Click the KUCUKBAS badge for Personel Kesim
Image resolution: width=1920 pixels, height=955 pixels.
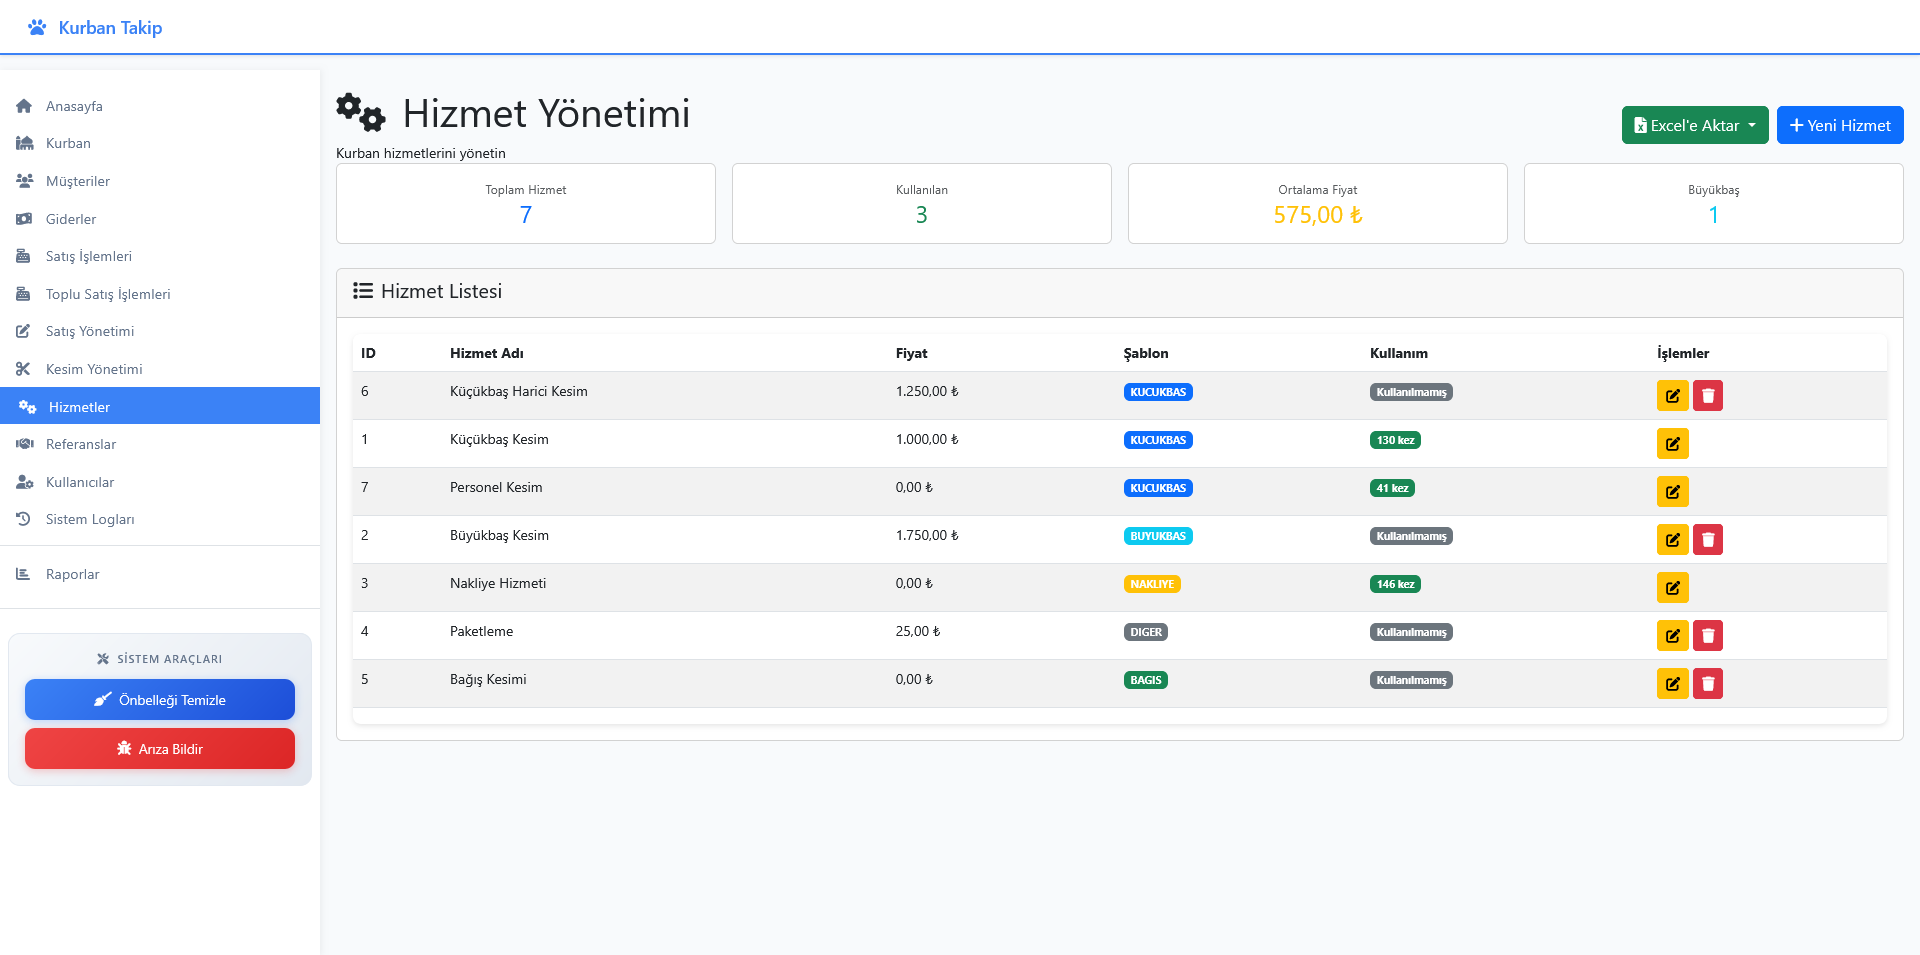click(1157, 488)
